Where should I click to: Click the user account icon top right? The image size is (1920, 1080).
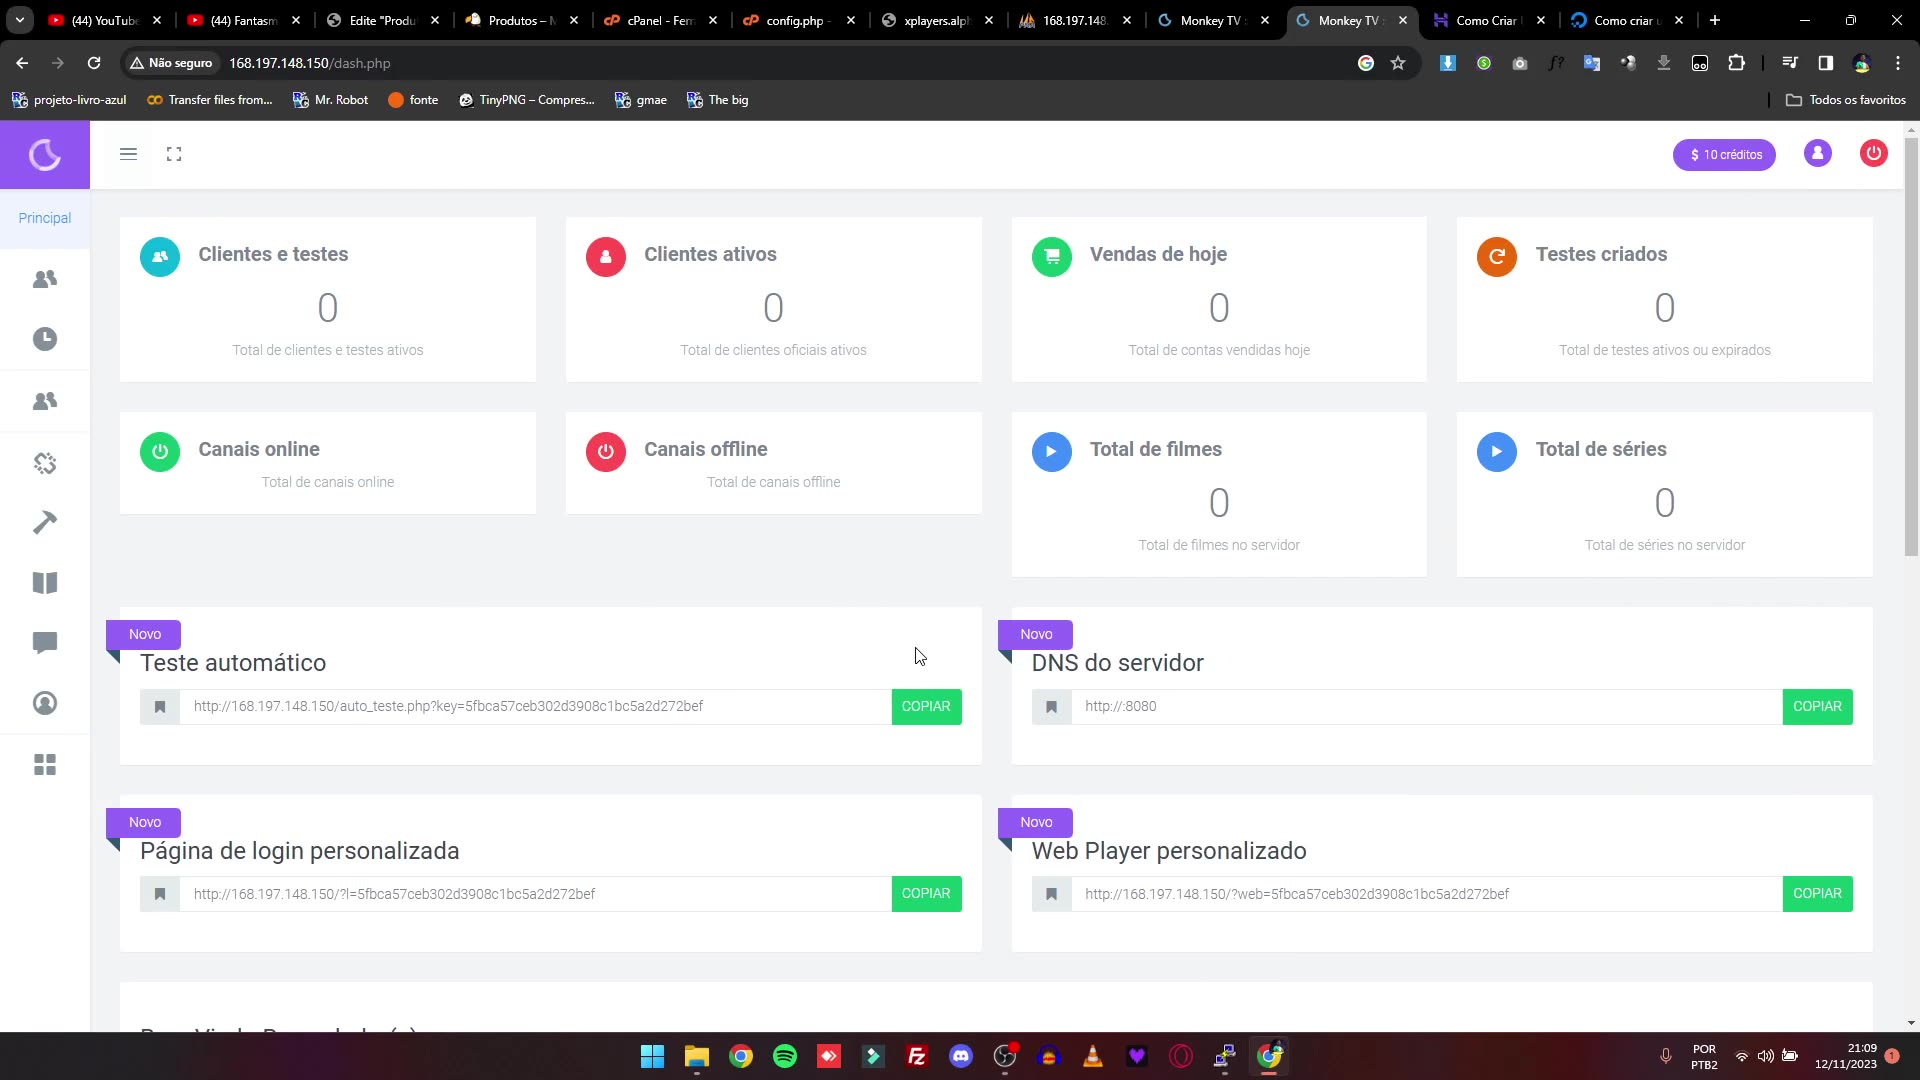point(1817,154)
